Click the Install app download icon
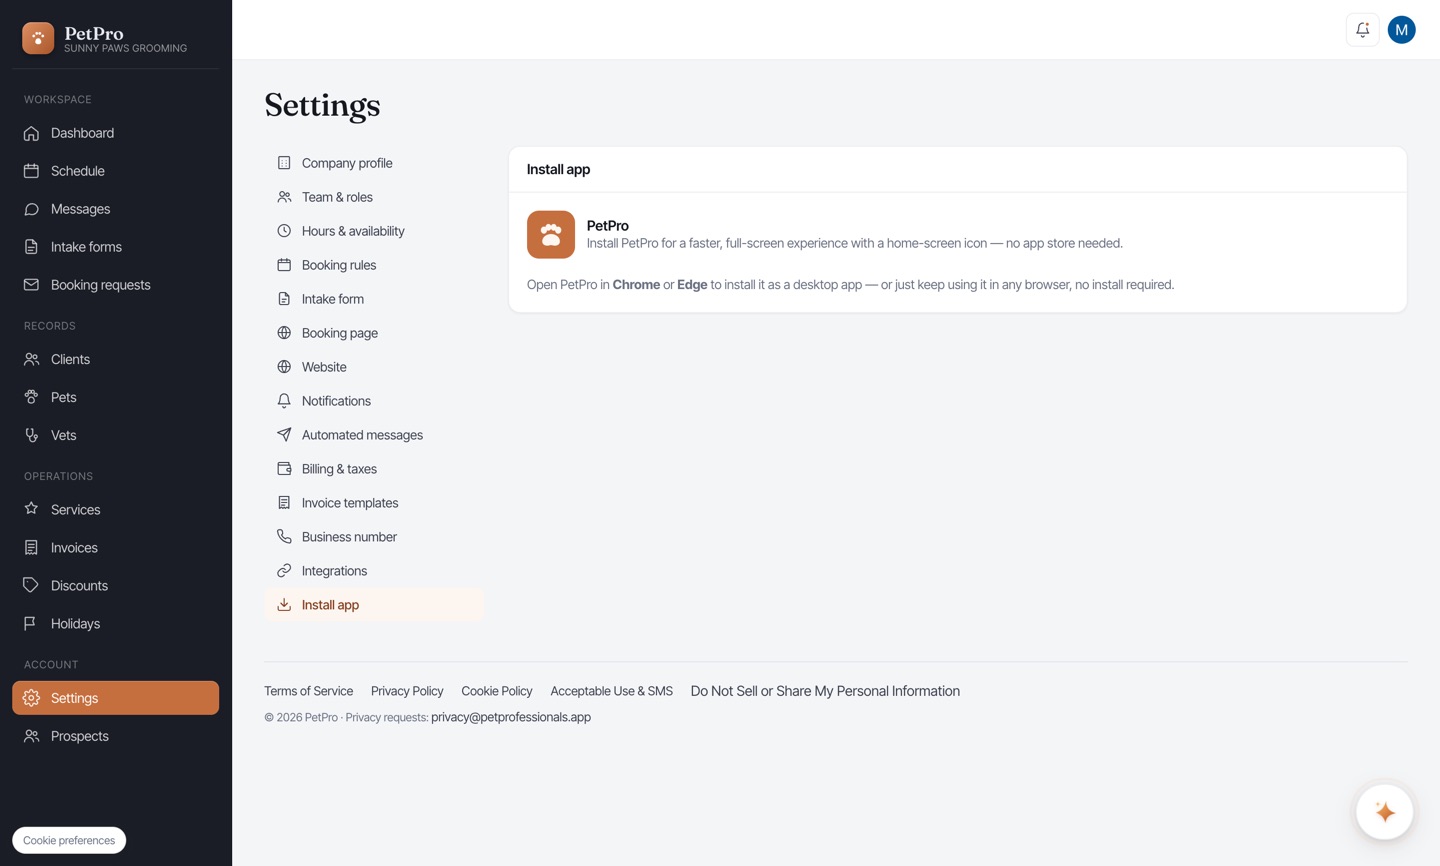1440x866 pixels. pyautogui.click(x=284, y=605)
